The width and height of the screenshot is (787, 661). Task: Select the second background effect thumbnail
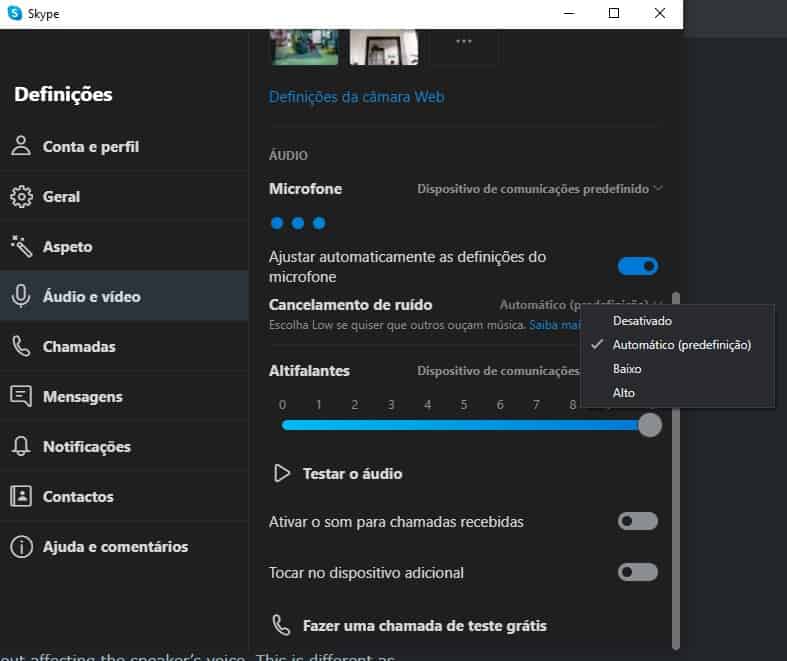(384, 47)
